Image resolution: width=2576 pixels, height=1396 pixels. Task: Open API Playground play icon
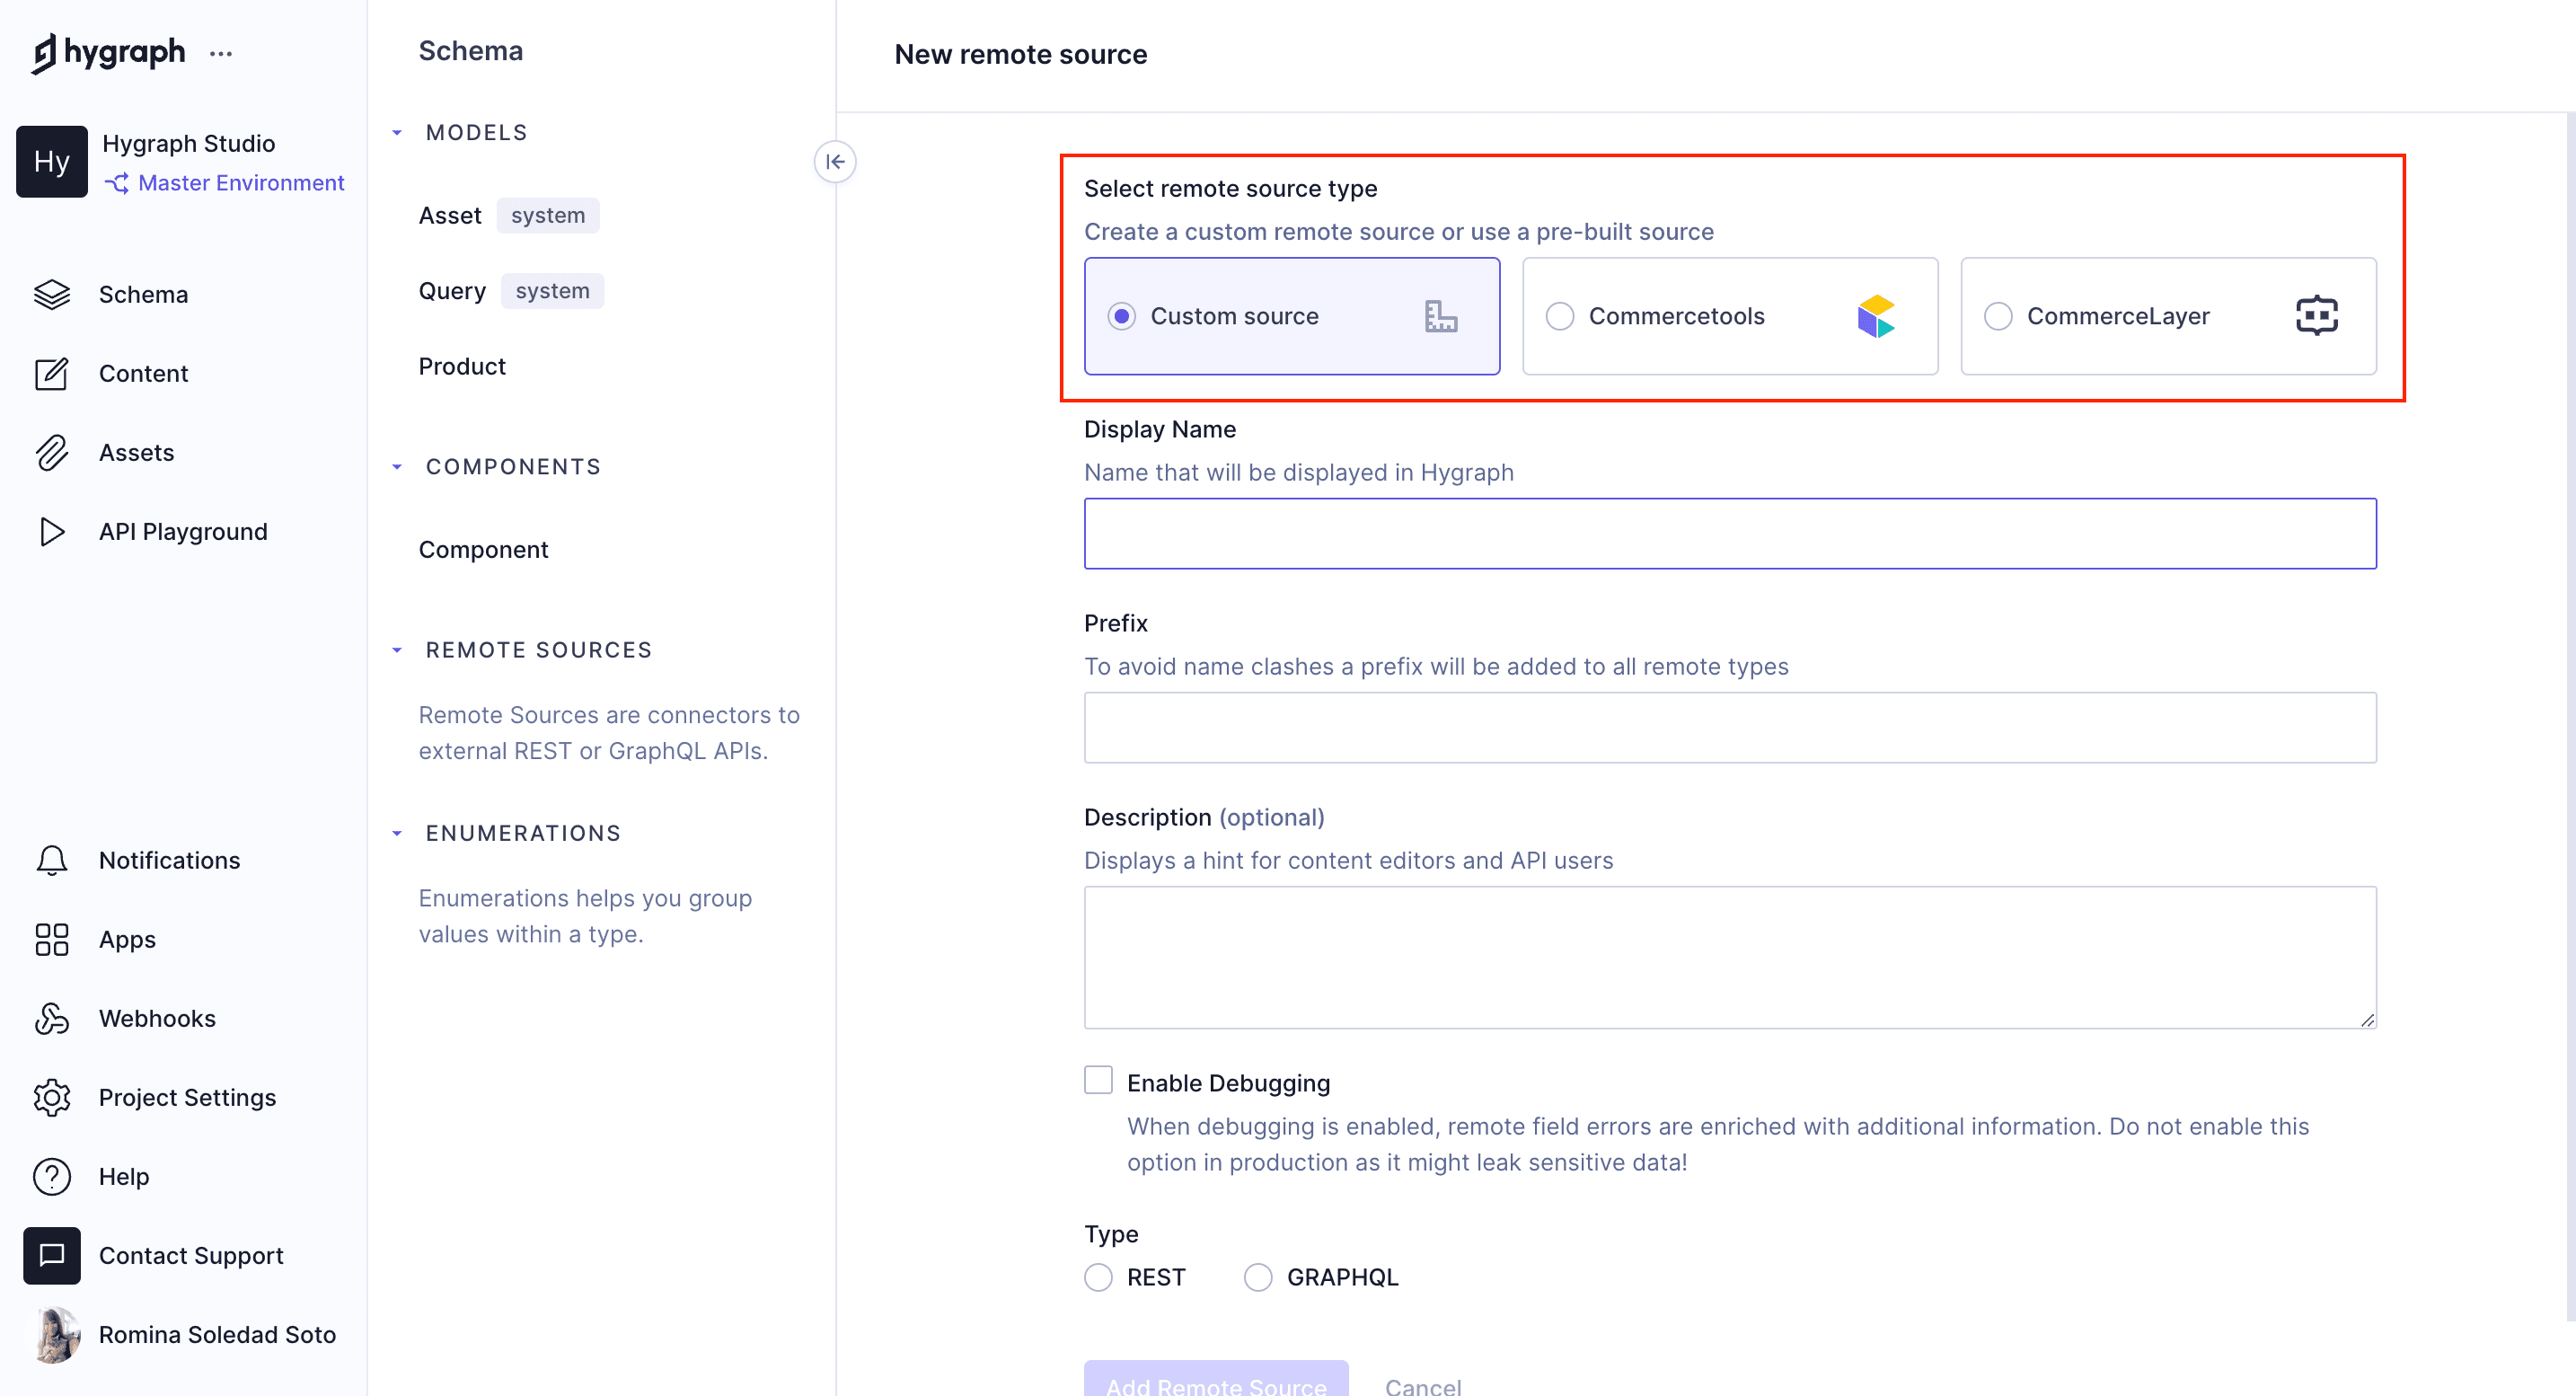coord(52,531)
